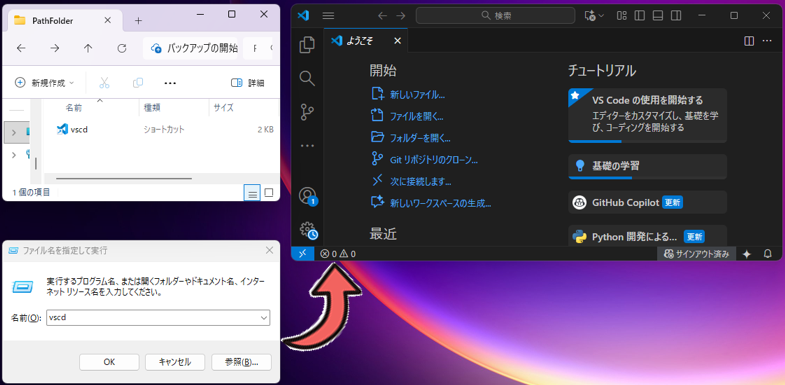Open VS Code の使用を開始する walkthrough
The image size is (785, 385).
click(x=647, y=115)
